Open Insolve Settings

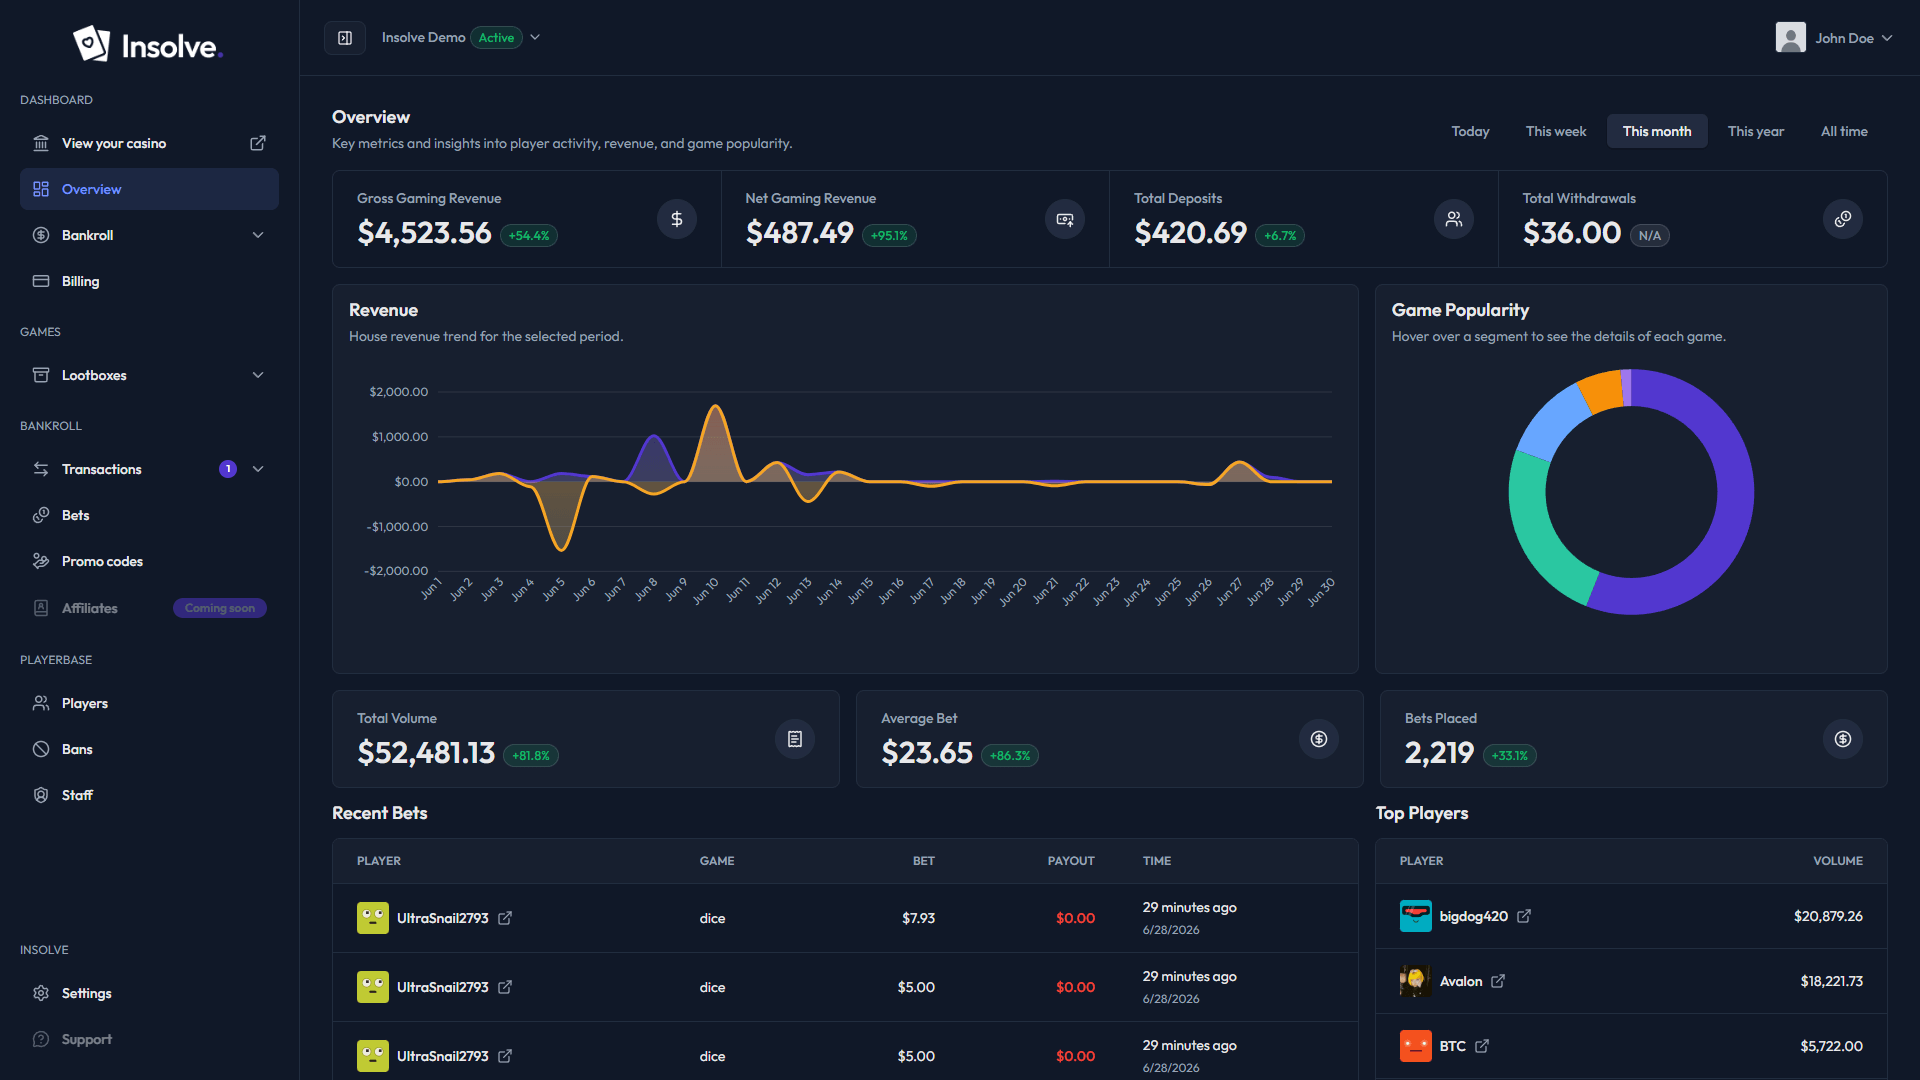(149, 993)
